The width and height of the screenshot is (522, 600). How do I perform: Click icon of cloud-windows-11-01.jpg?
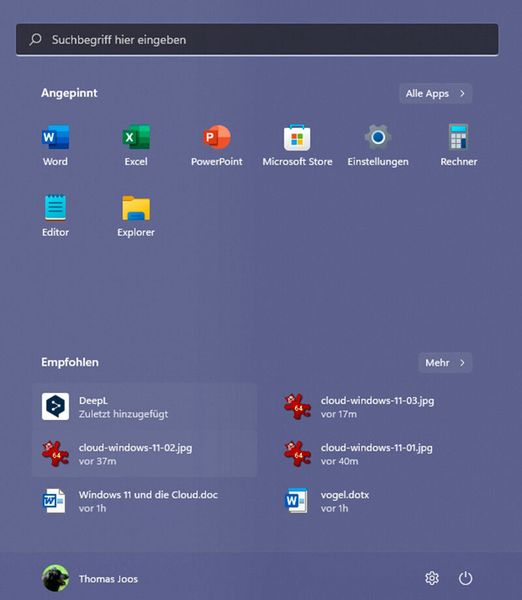[297, 453]
